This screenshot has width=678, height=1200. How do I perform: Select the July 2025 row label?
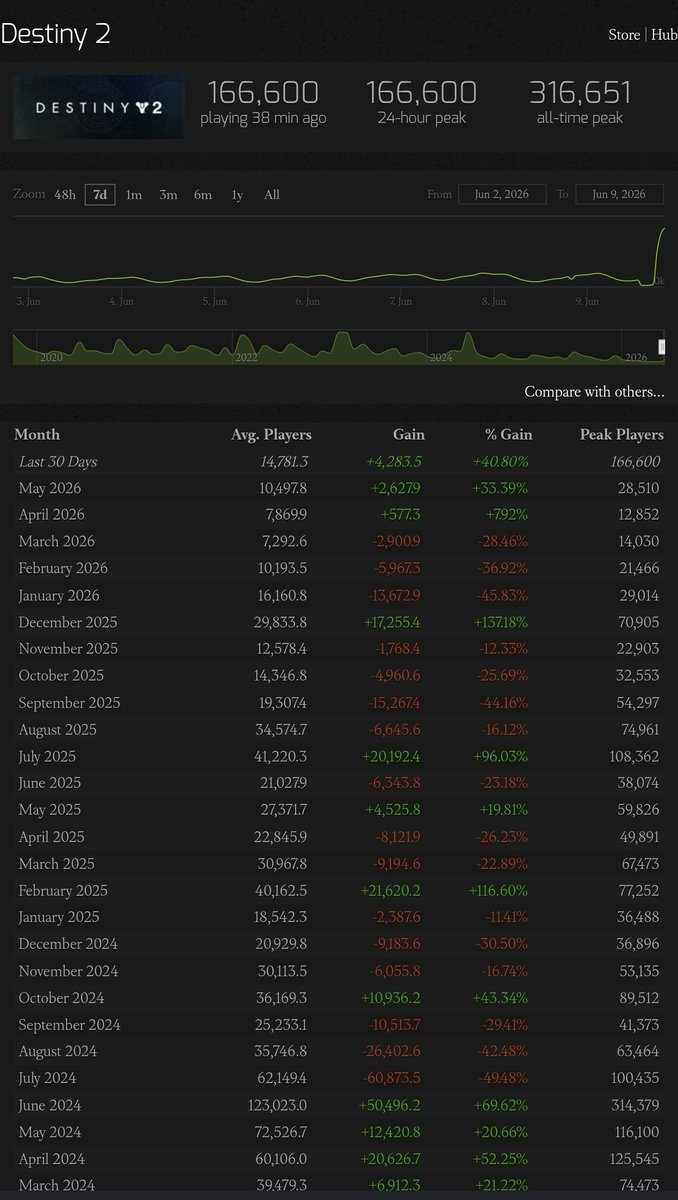tap(47, 756)
